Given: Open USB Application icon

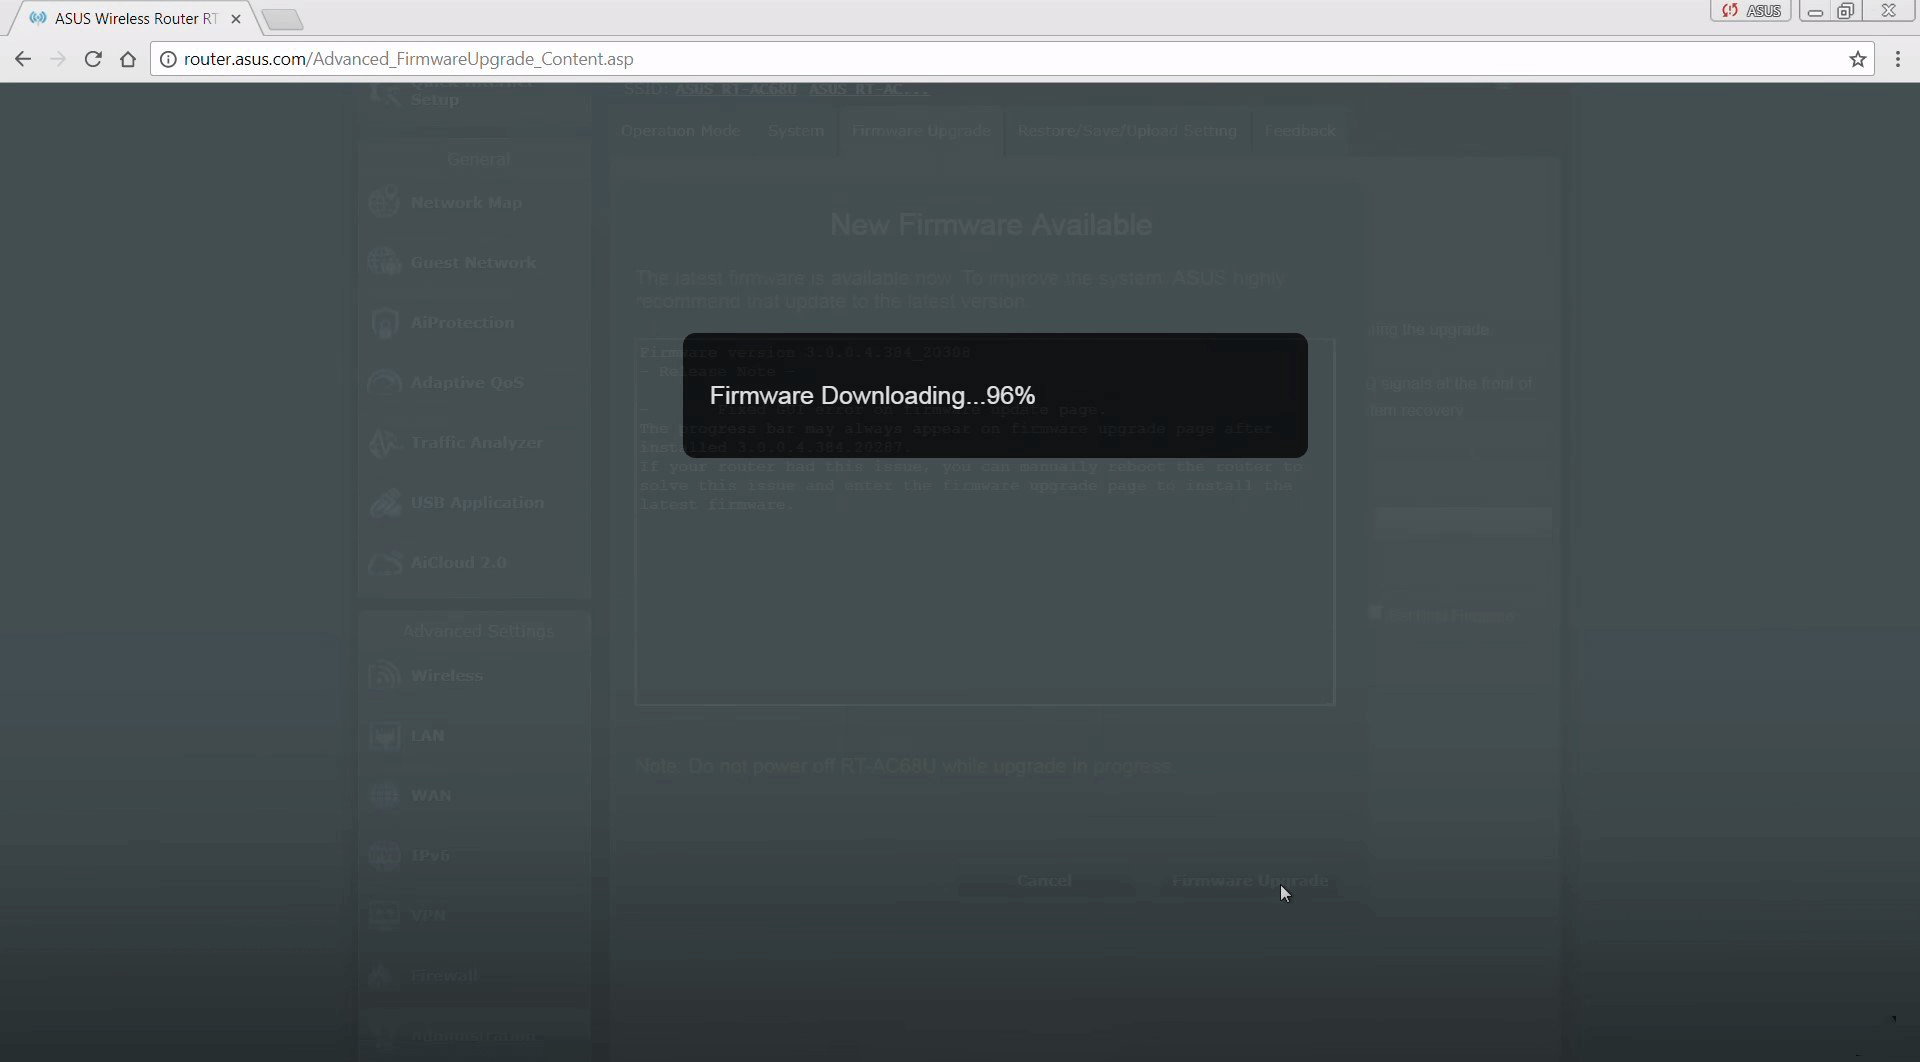Looking at the screenshot, I should 384,502.
